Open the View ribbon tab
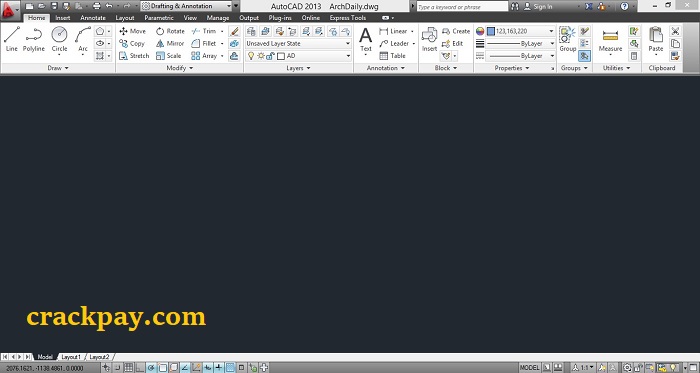The width and height of the screenshot is (700, 373). 190,18
